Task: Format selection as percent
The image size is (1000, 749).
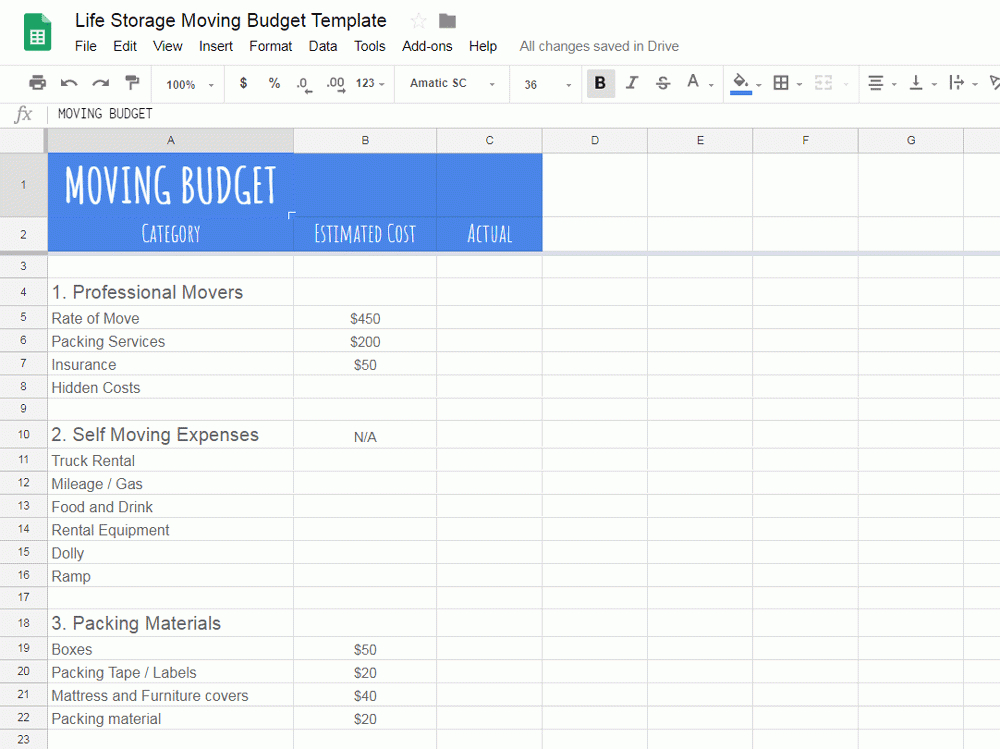Action: tap(274, 83)
